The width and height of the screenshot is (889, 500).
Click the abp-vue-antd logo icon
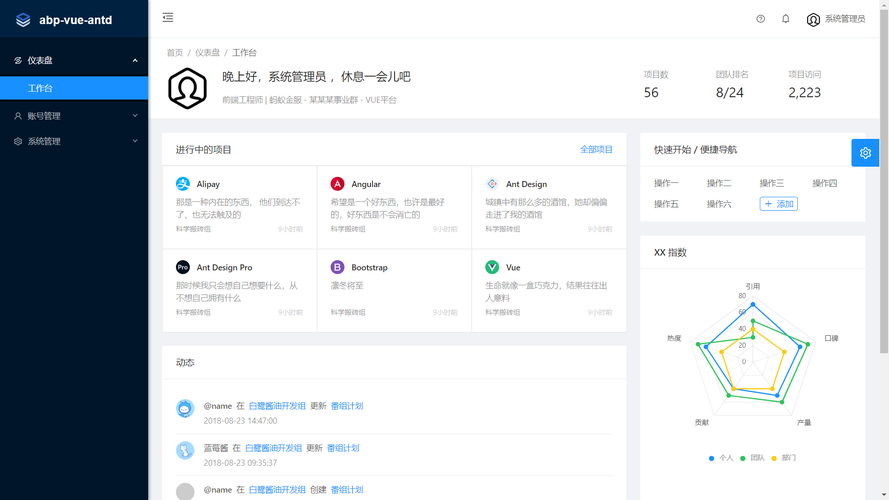(23, 20)
